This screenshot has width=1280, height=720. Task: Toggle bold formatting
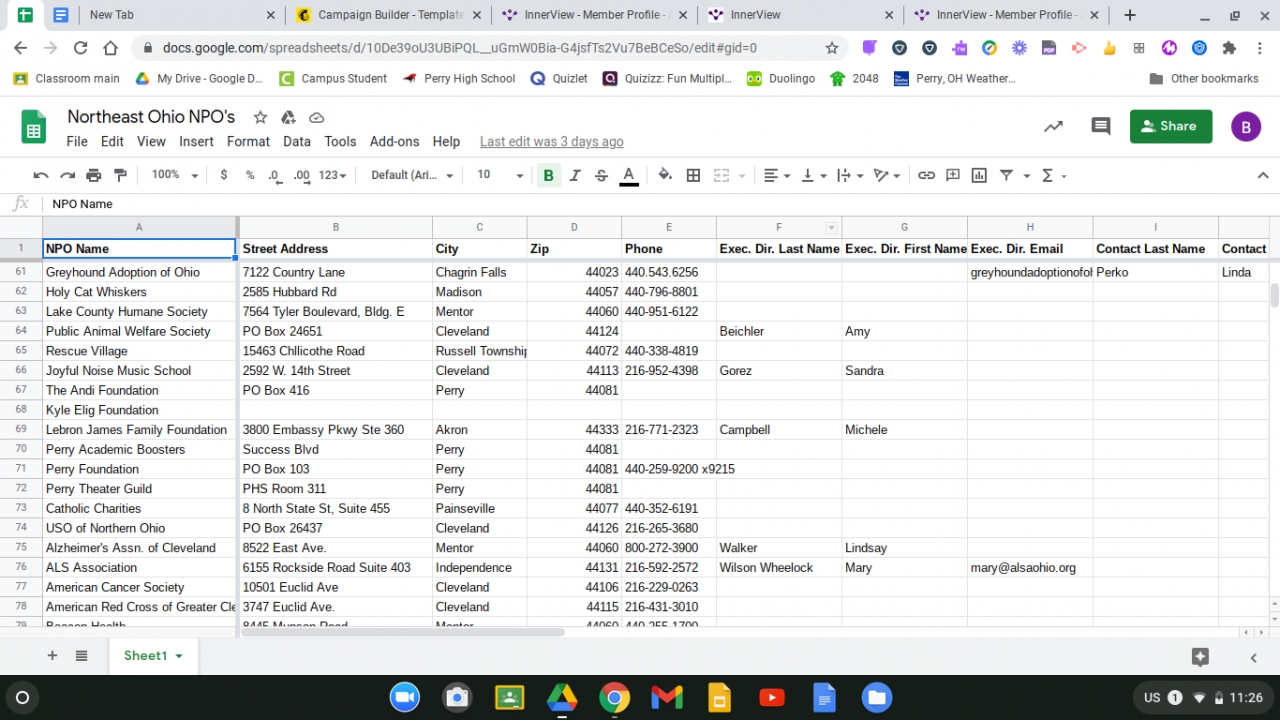click(548, 175)
